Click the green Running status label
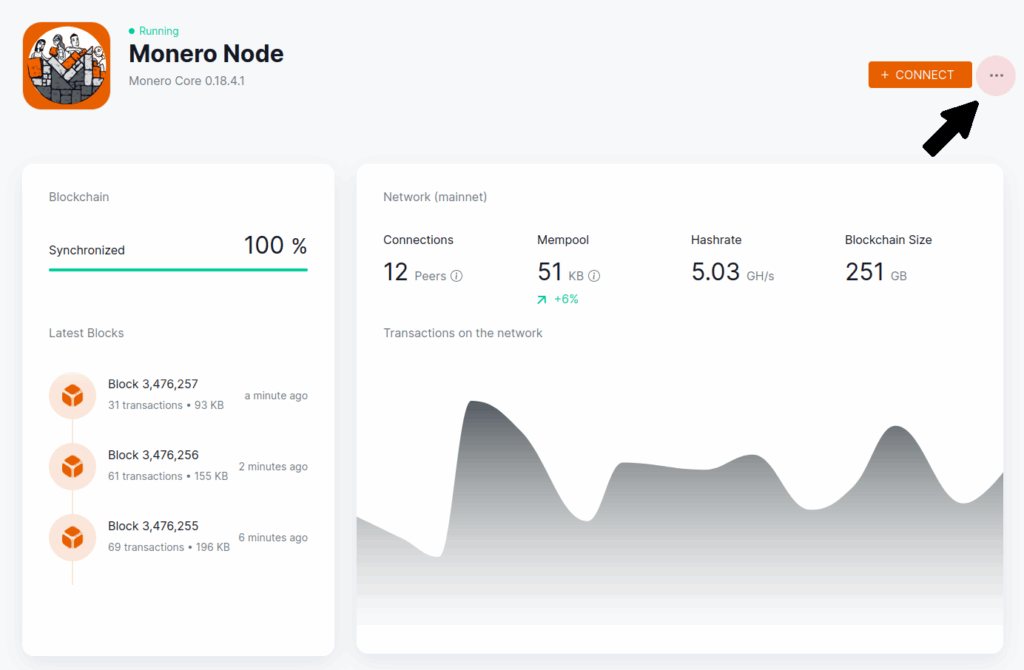Image resolution: width=1024 pixels, height=670 pixels. pos(159,31)
